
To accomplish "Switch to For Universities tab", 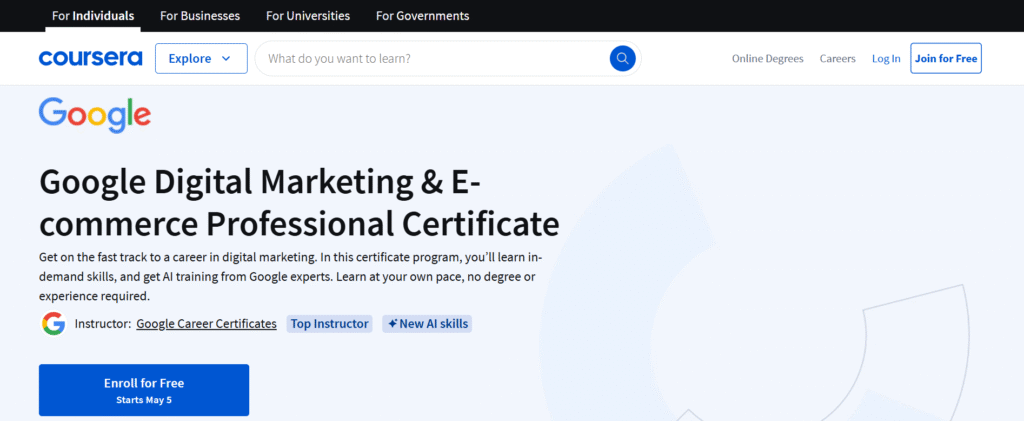I will point(308,16).
